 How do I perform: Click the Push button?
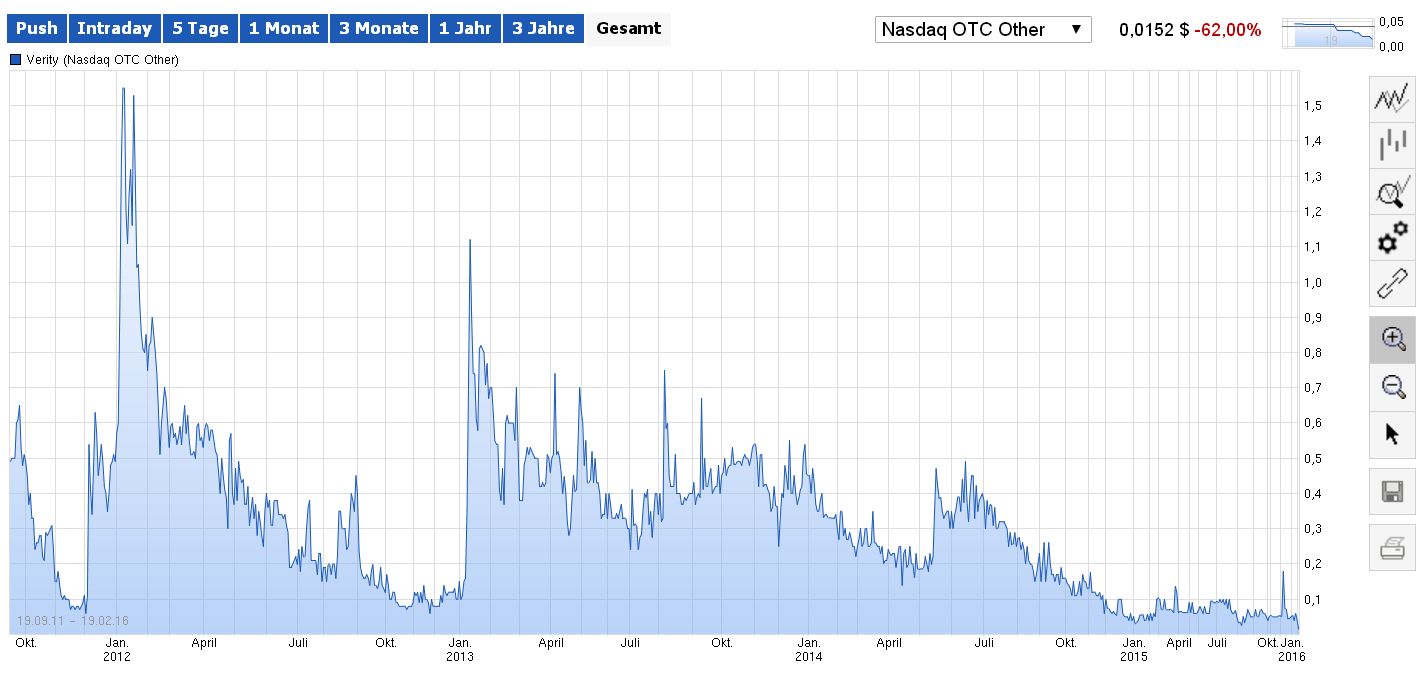click(x=36, y=28)
